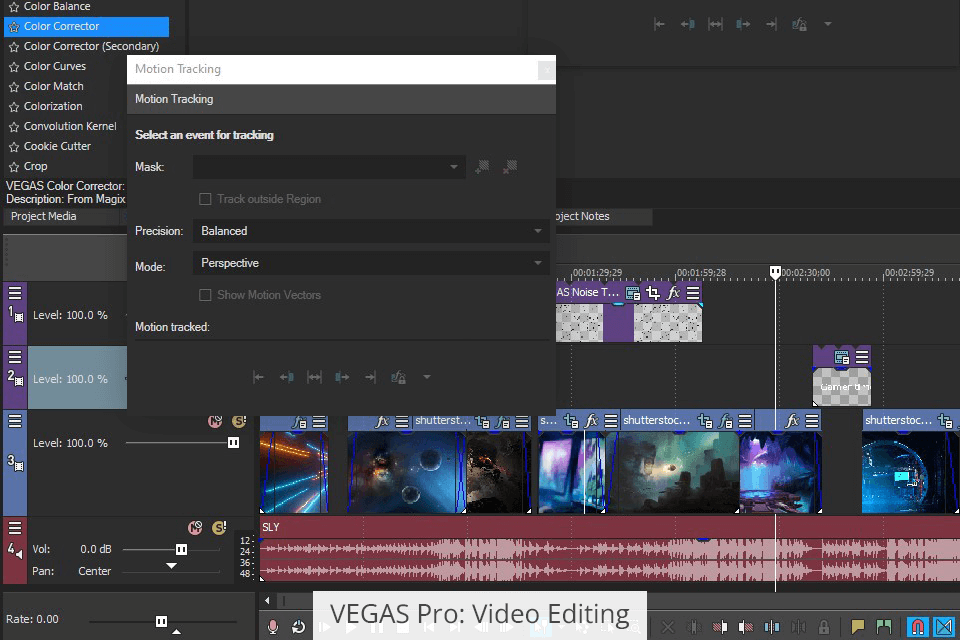Image resolution: width=960 pixels, height=640 pixels.
Task: Click the delete X icon in toolbar
Action: pos(668,627)
